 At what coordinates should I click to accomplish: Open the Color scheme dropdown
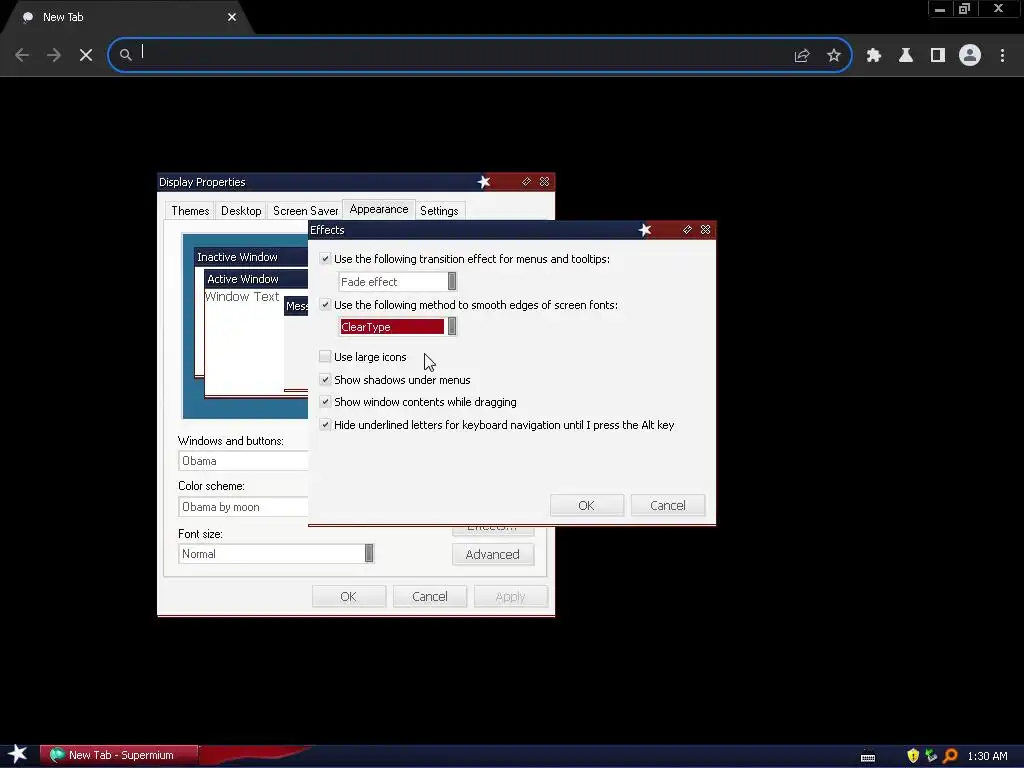tap(243, 507)
